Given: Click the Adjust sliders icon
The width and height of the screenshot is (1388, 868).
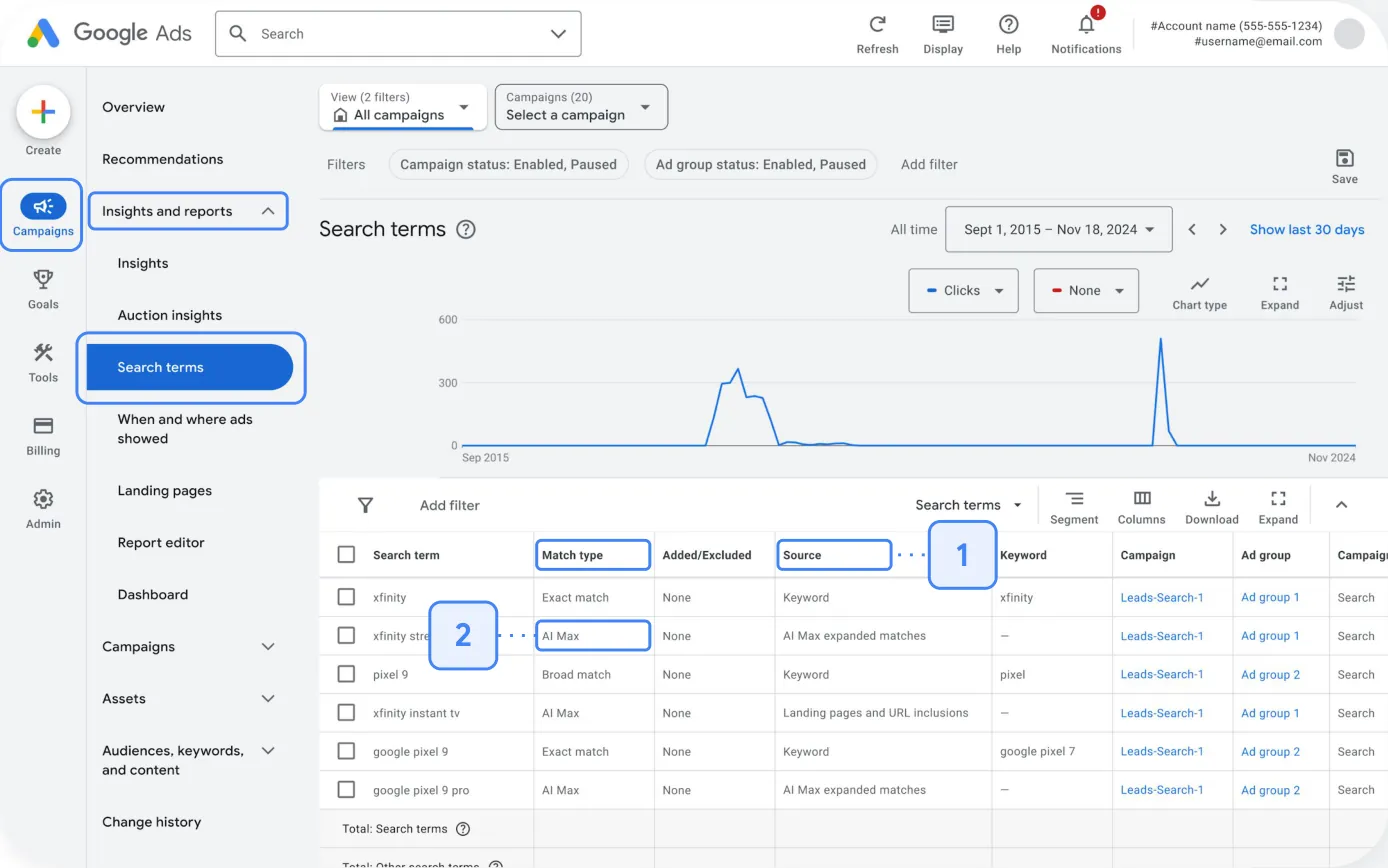Looking at the screenshot, I should [x=1346, y=284].
